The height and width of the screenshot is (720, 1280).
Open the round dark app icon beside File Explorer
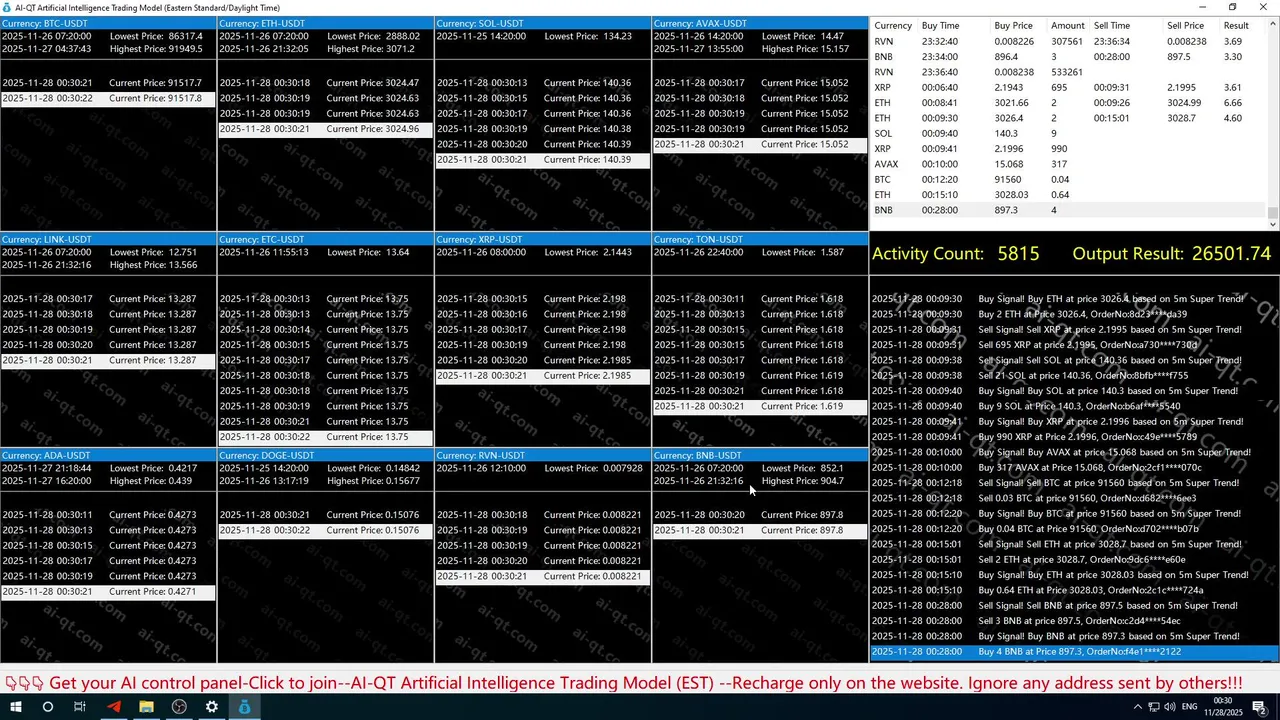179,707
